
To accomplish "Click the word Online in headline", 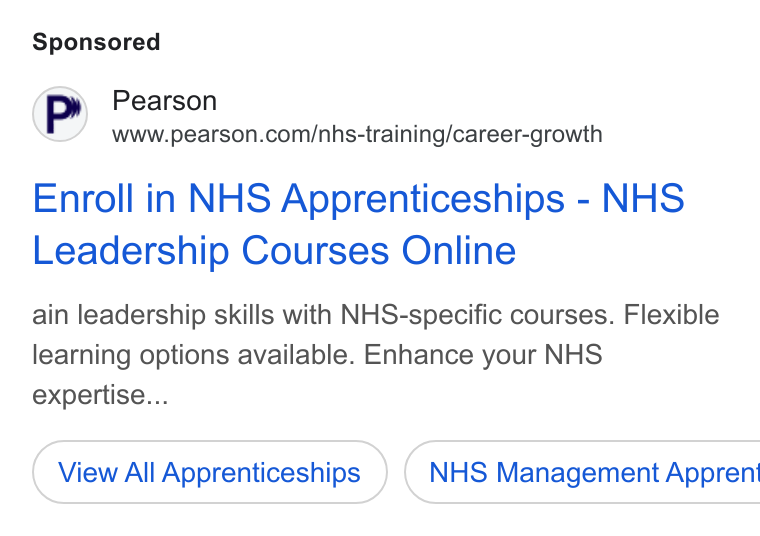I will 459,251.
